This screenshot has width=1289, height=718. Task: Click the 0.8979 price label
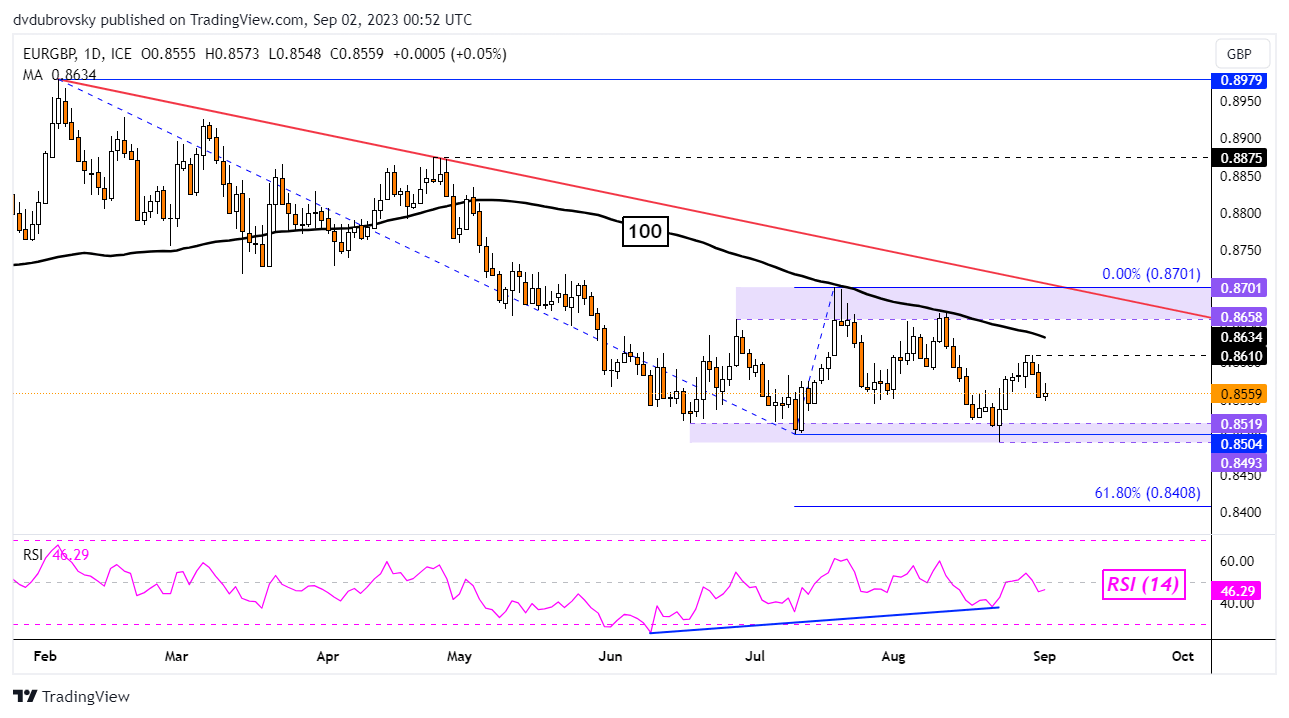pyautogui.click(x=1239, y=80)
